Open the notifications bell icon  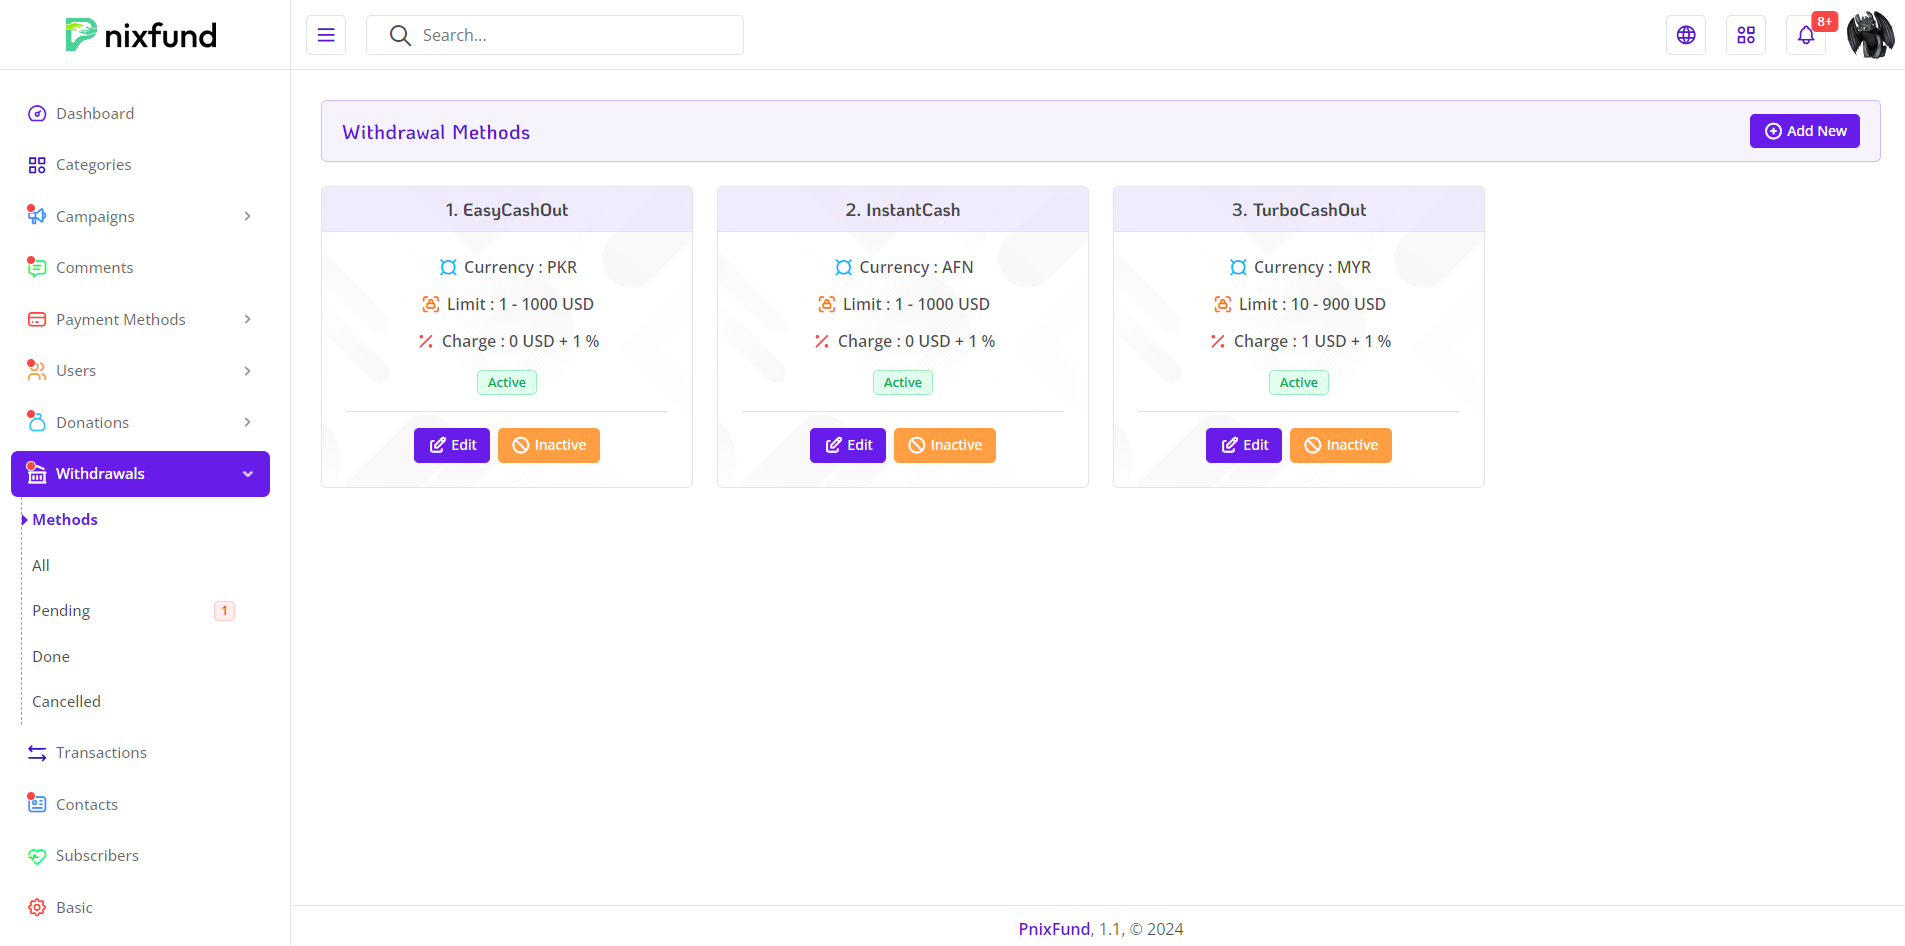point(1806,35)
